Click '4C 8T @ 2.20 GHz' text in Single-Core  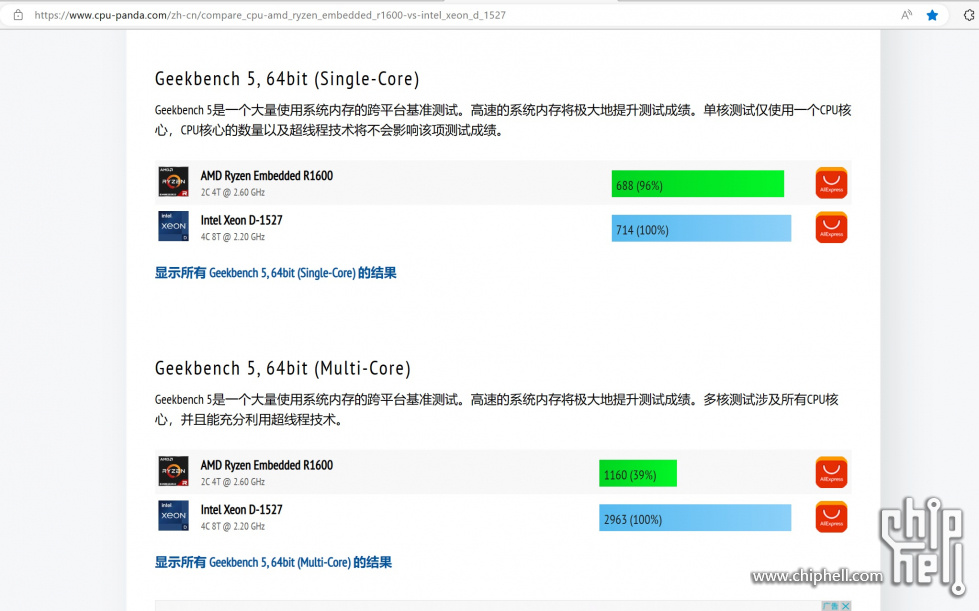click(233, 237)
